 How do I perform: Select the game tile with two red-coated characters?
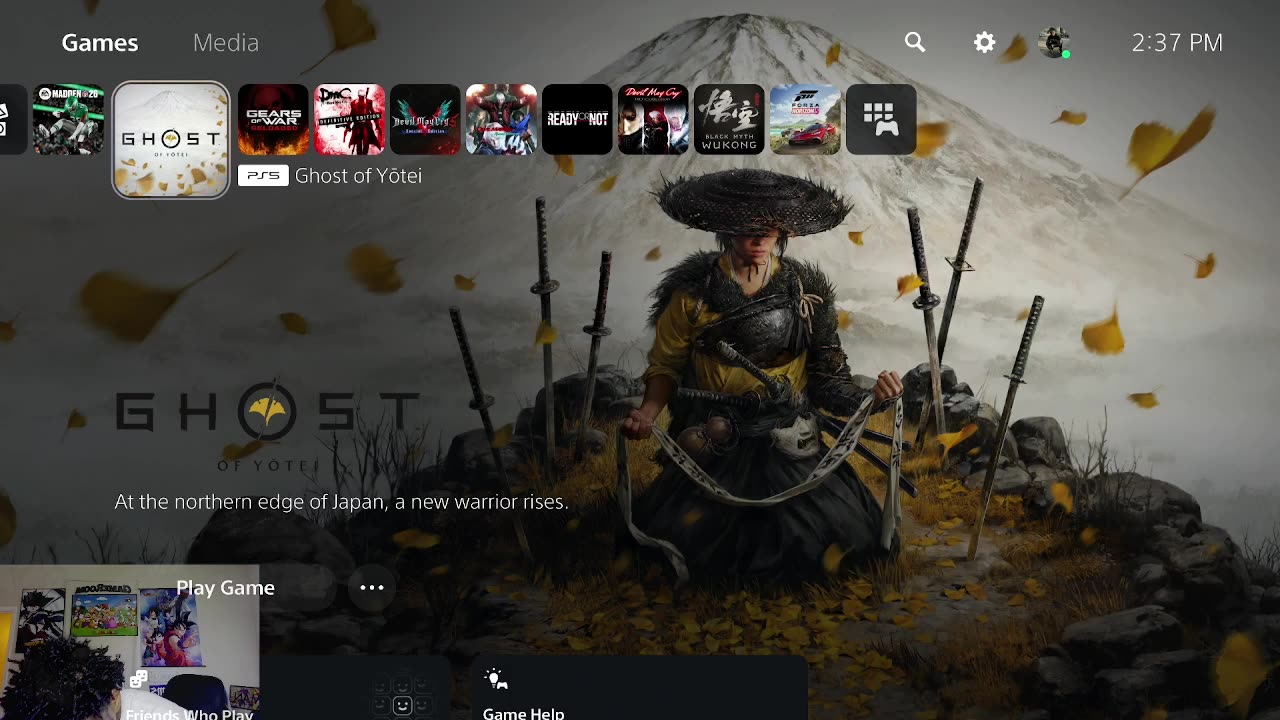pos(501,119)
